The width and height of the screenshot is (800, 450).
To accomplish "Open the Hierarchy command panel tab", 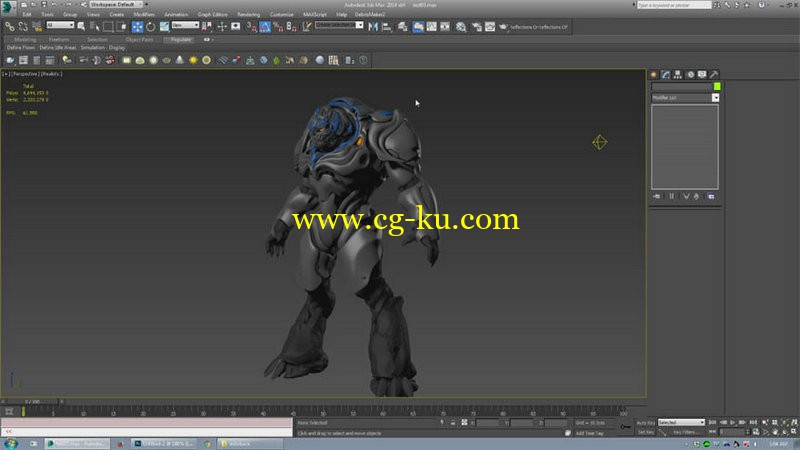I will point(678,74).
